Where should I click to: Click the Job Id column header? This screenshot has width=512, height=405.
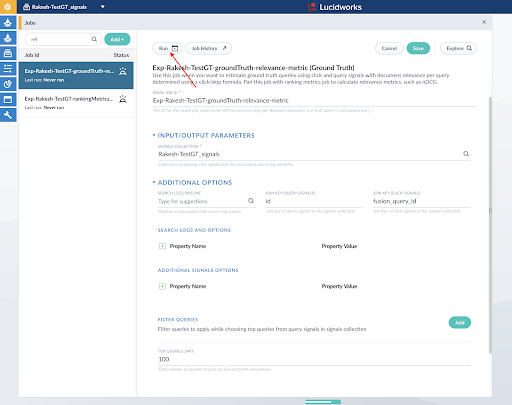pyautogui.click(x=32, y=55)
